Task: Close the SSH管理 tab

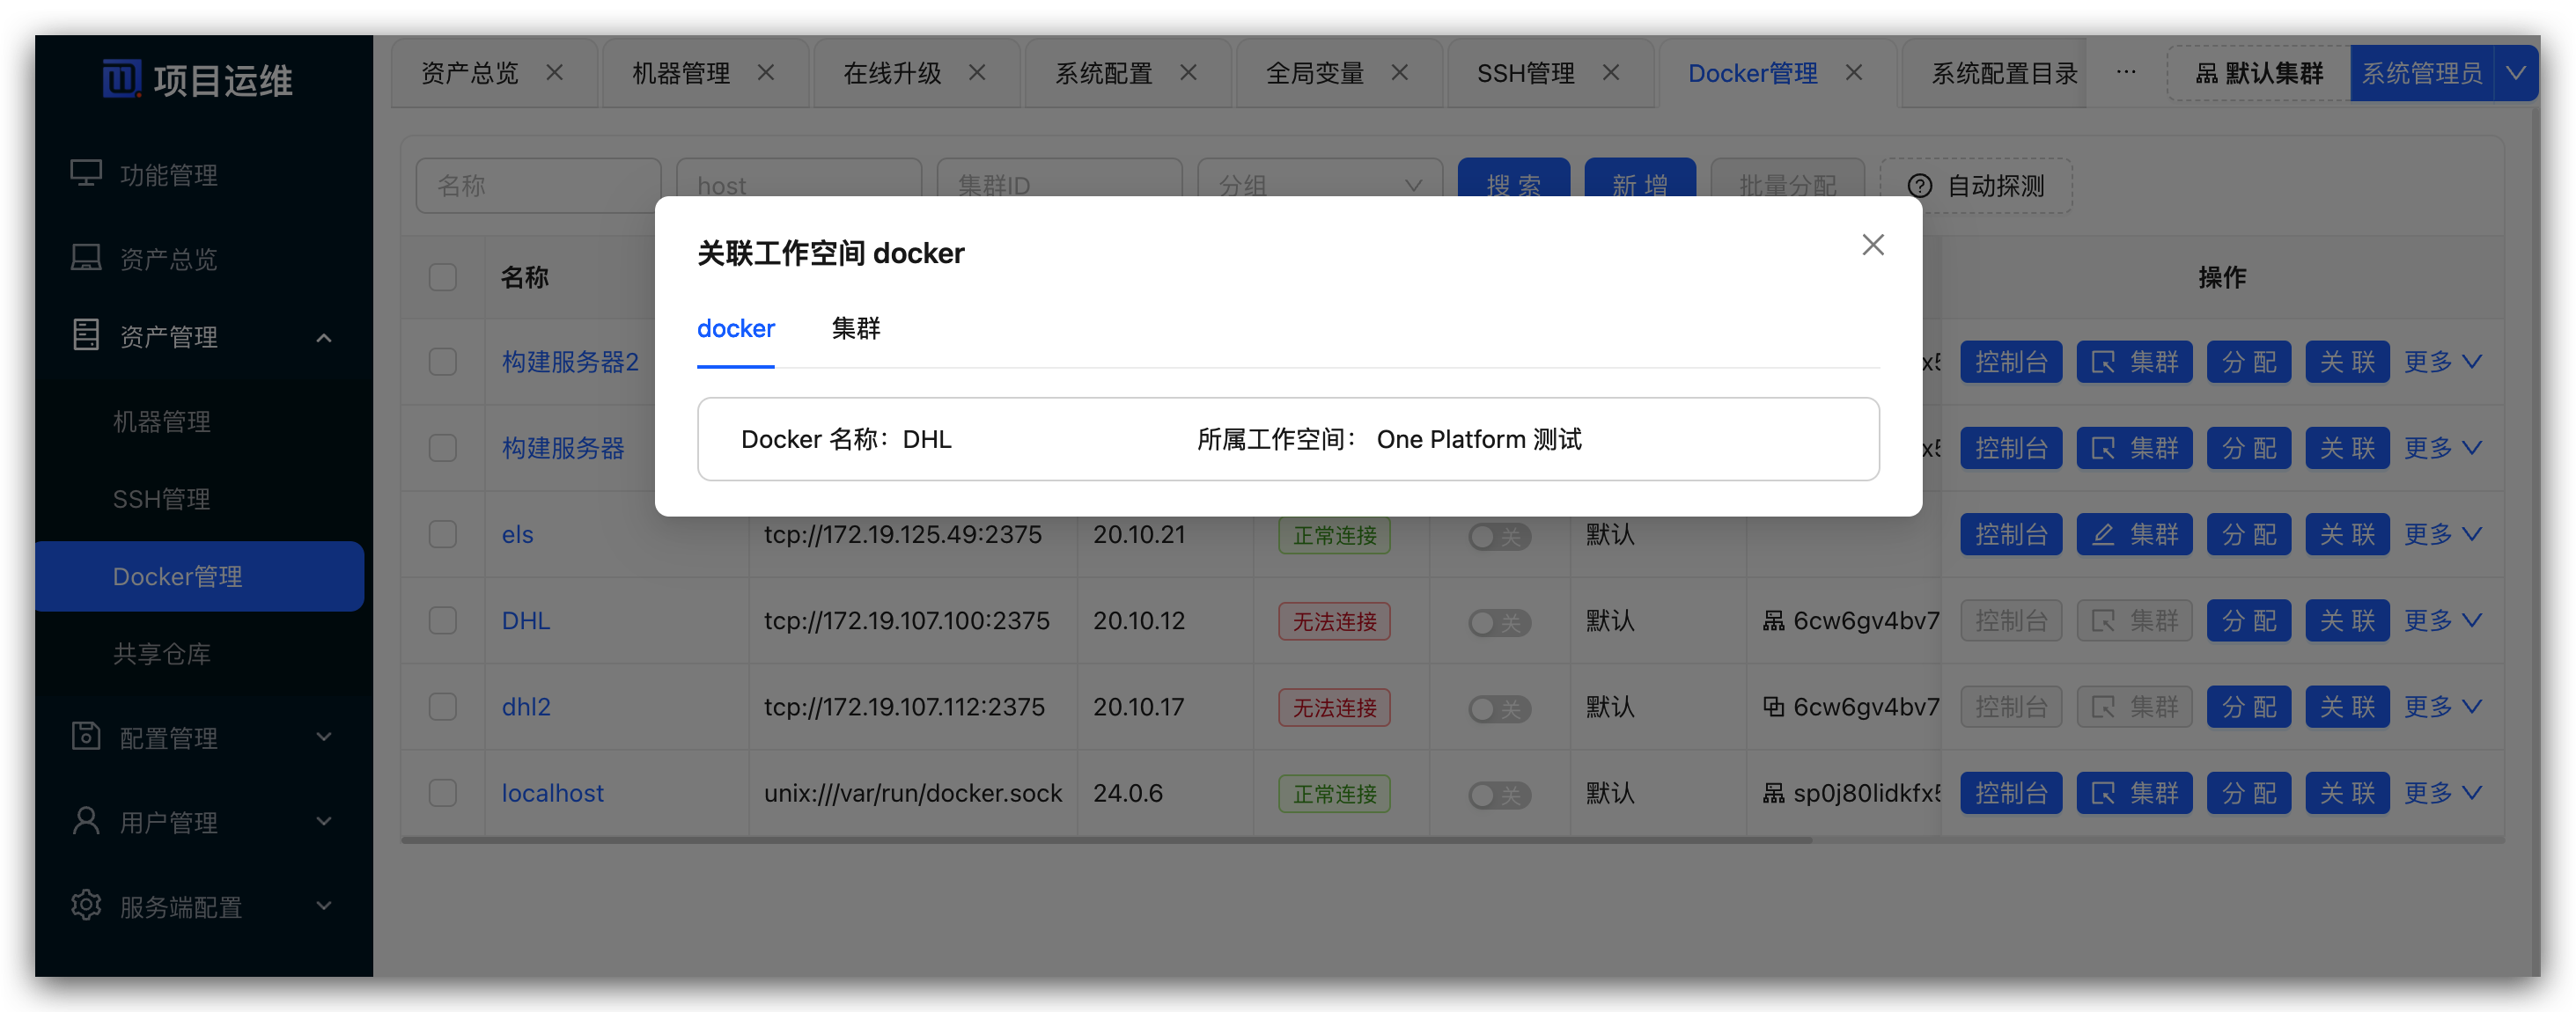Action: pos(1611,73)
